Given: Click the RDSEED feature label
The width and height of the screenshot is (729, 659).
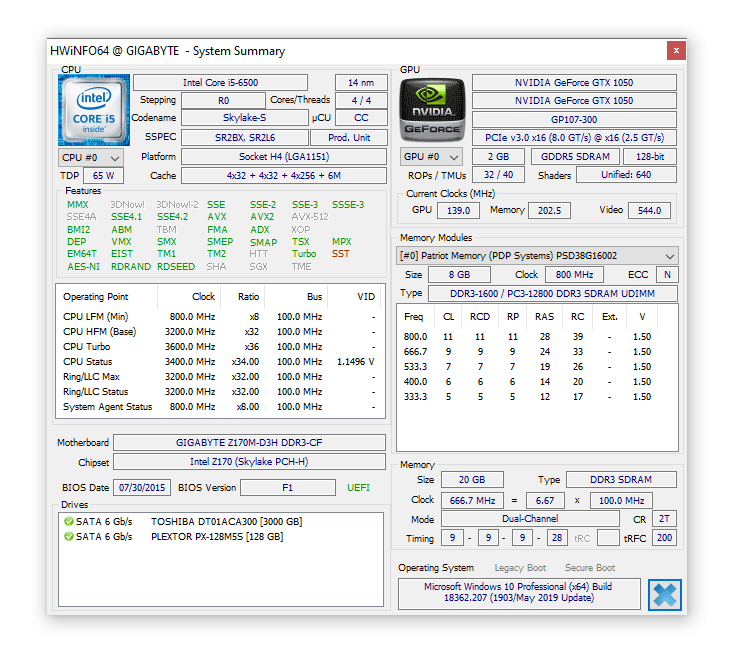Looking at the screenshot, I should 176,267.
